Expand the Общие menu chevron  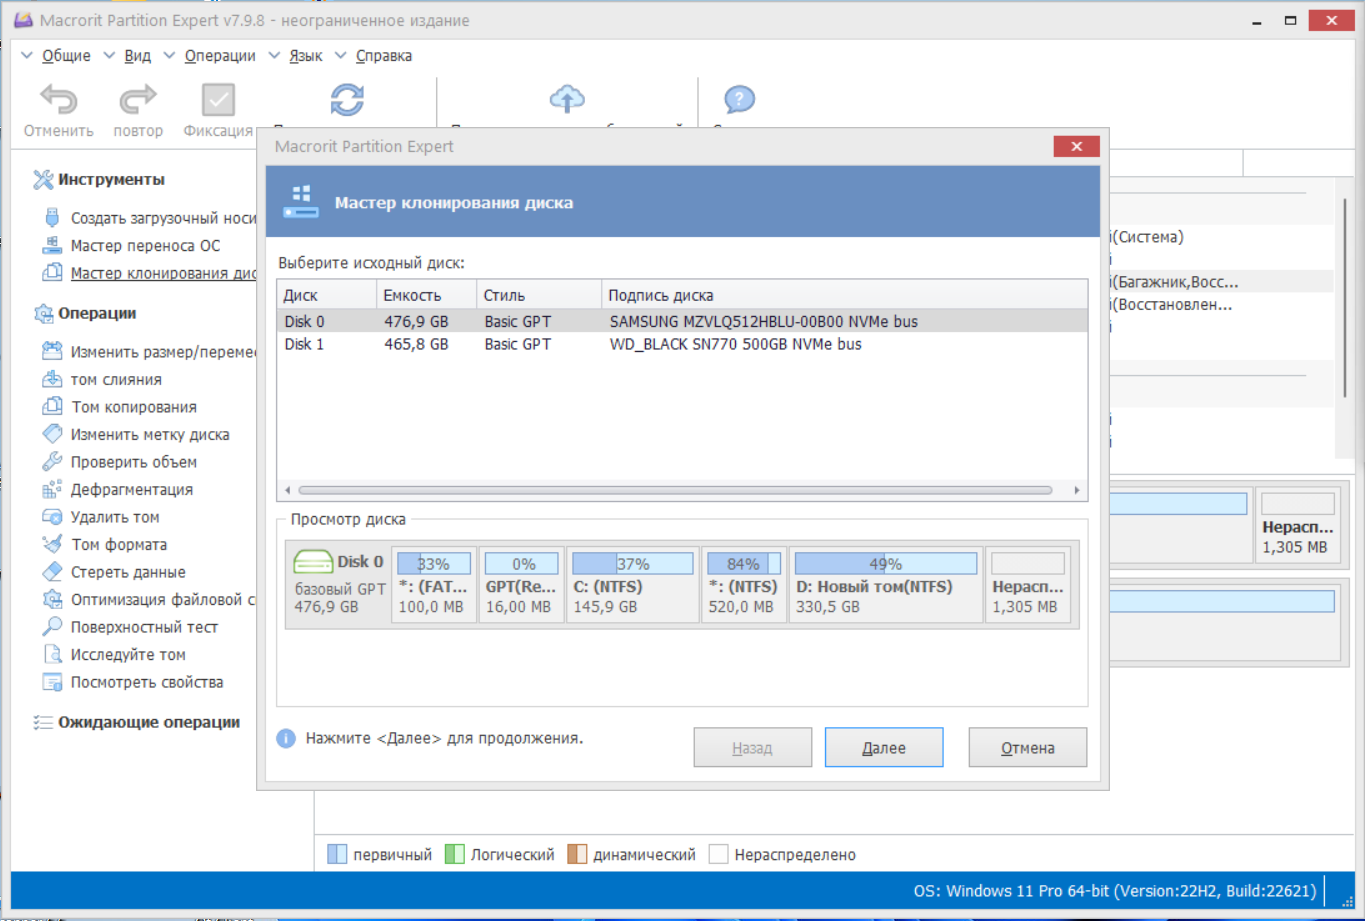coord(27,56)
